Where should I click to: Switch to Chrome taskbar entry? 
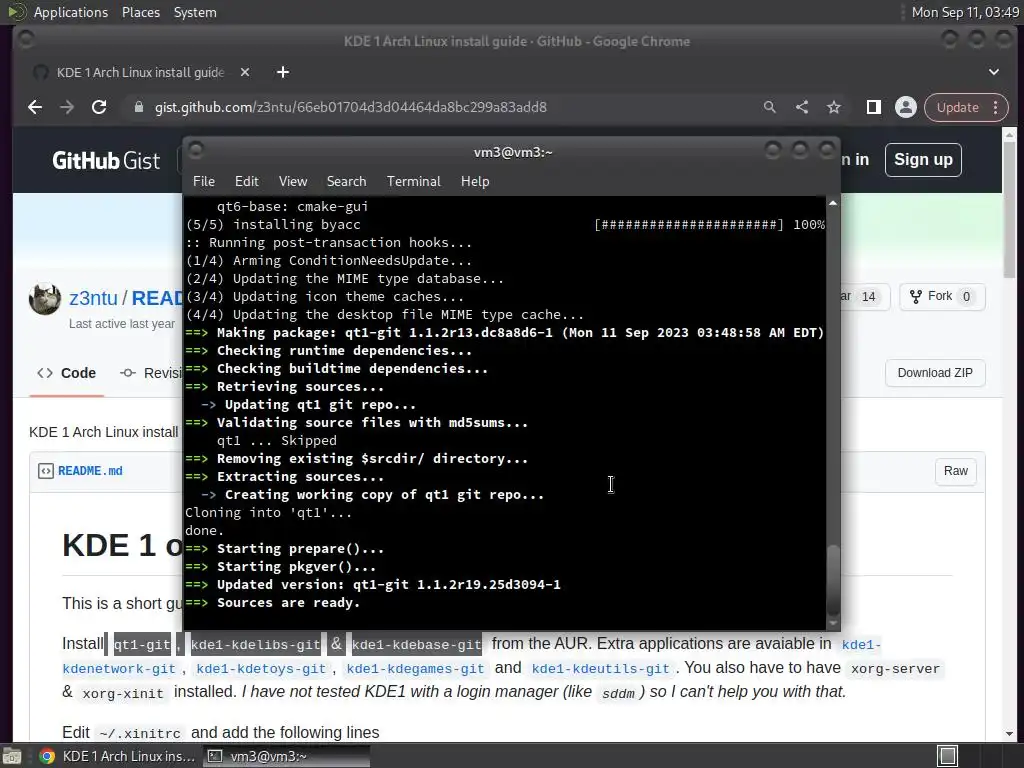118,756
